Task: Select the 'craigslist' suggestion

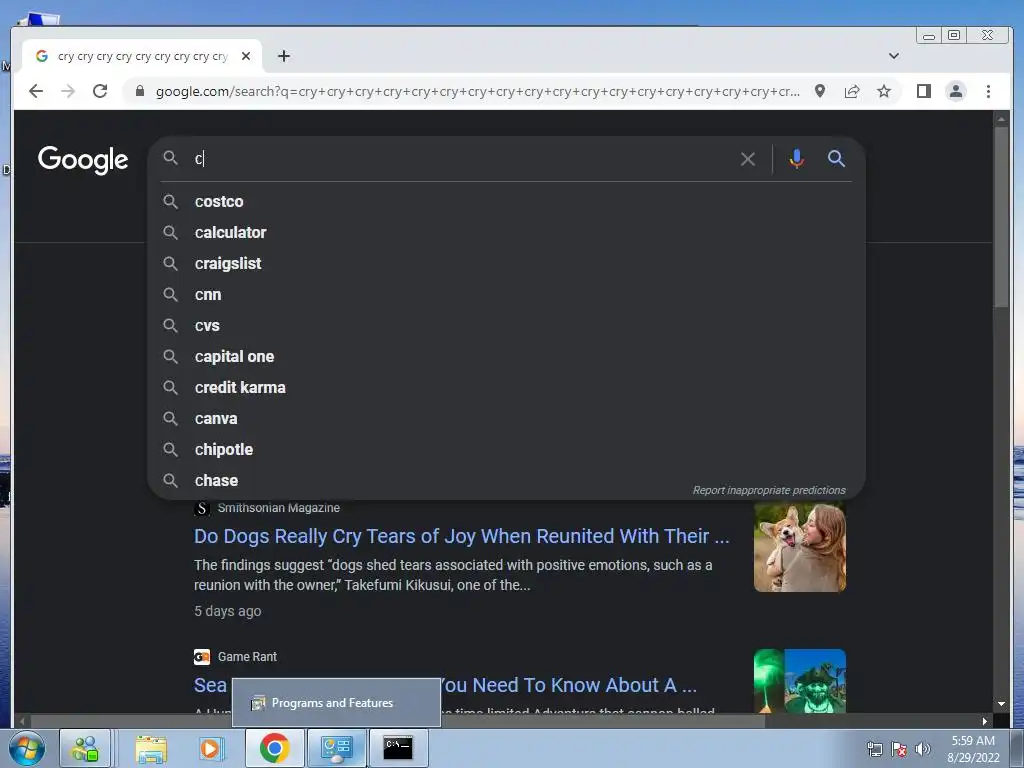Action: (507, 263)
